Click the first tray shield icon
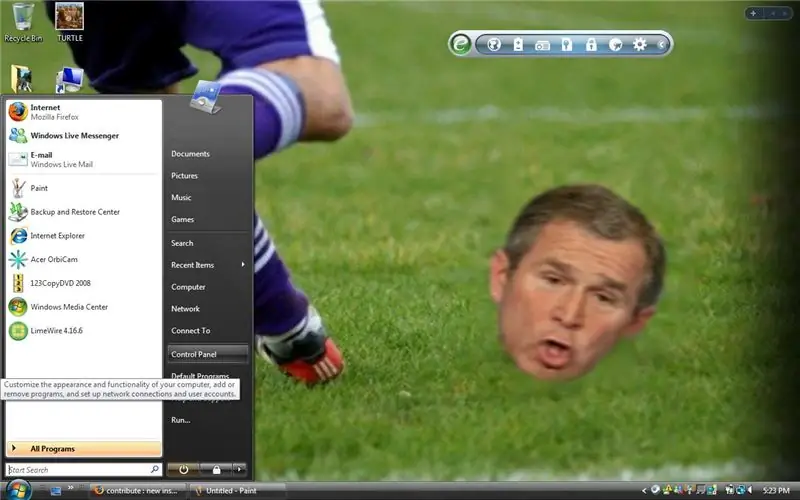 pos(655,490)
